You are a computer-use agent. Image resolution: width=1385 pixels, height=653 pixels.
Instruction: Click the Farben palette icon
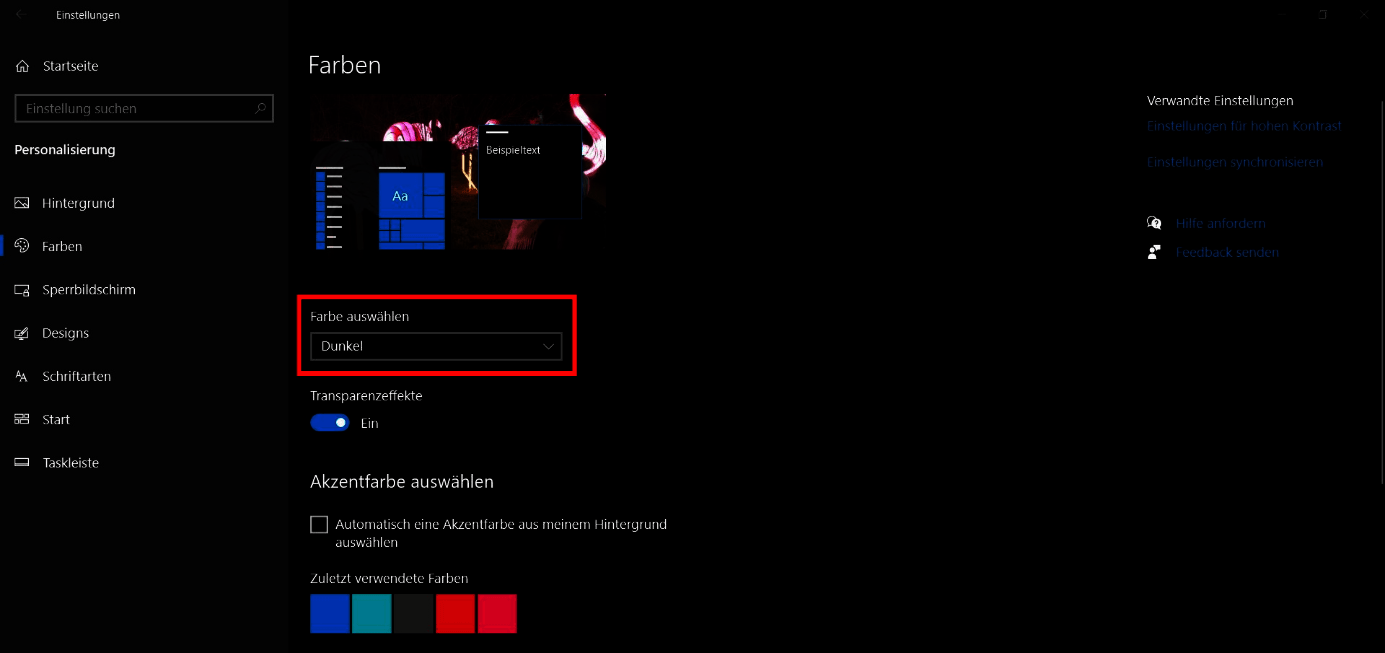click(x=22, y=246)
